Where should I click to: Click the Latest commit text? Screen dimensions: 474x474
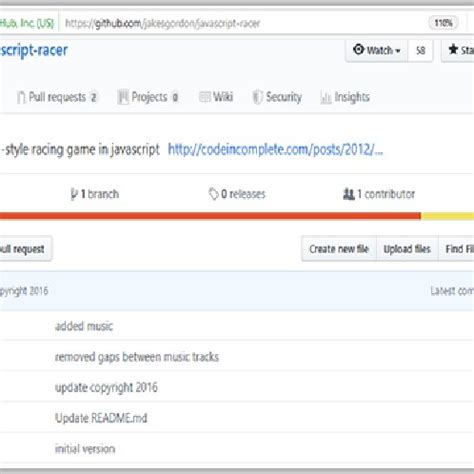tap(452, 291)
